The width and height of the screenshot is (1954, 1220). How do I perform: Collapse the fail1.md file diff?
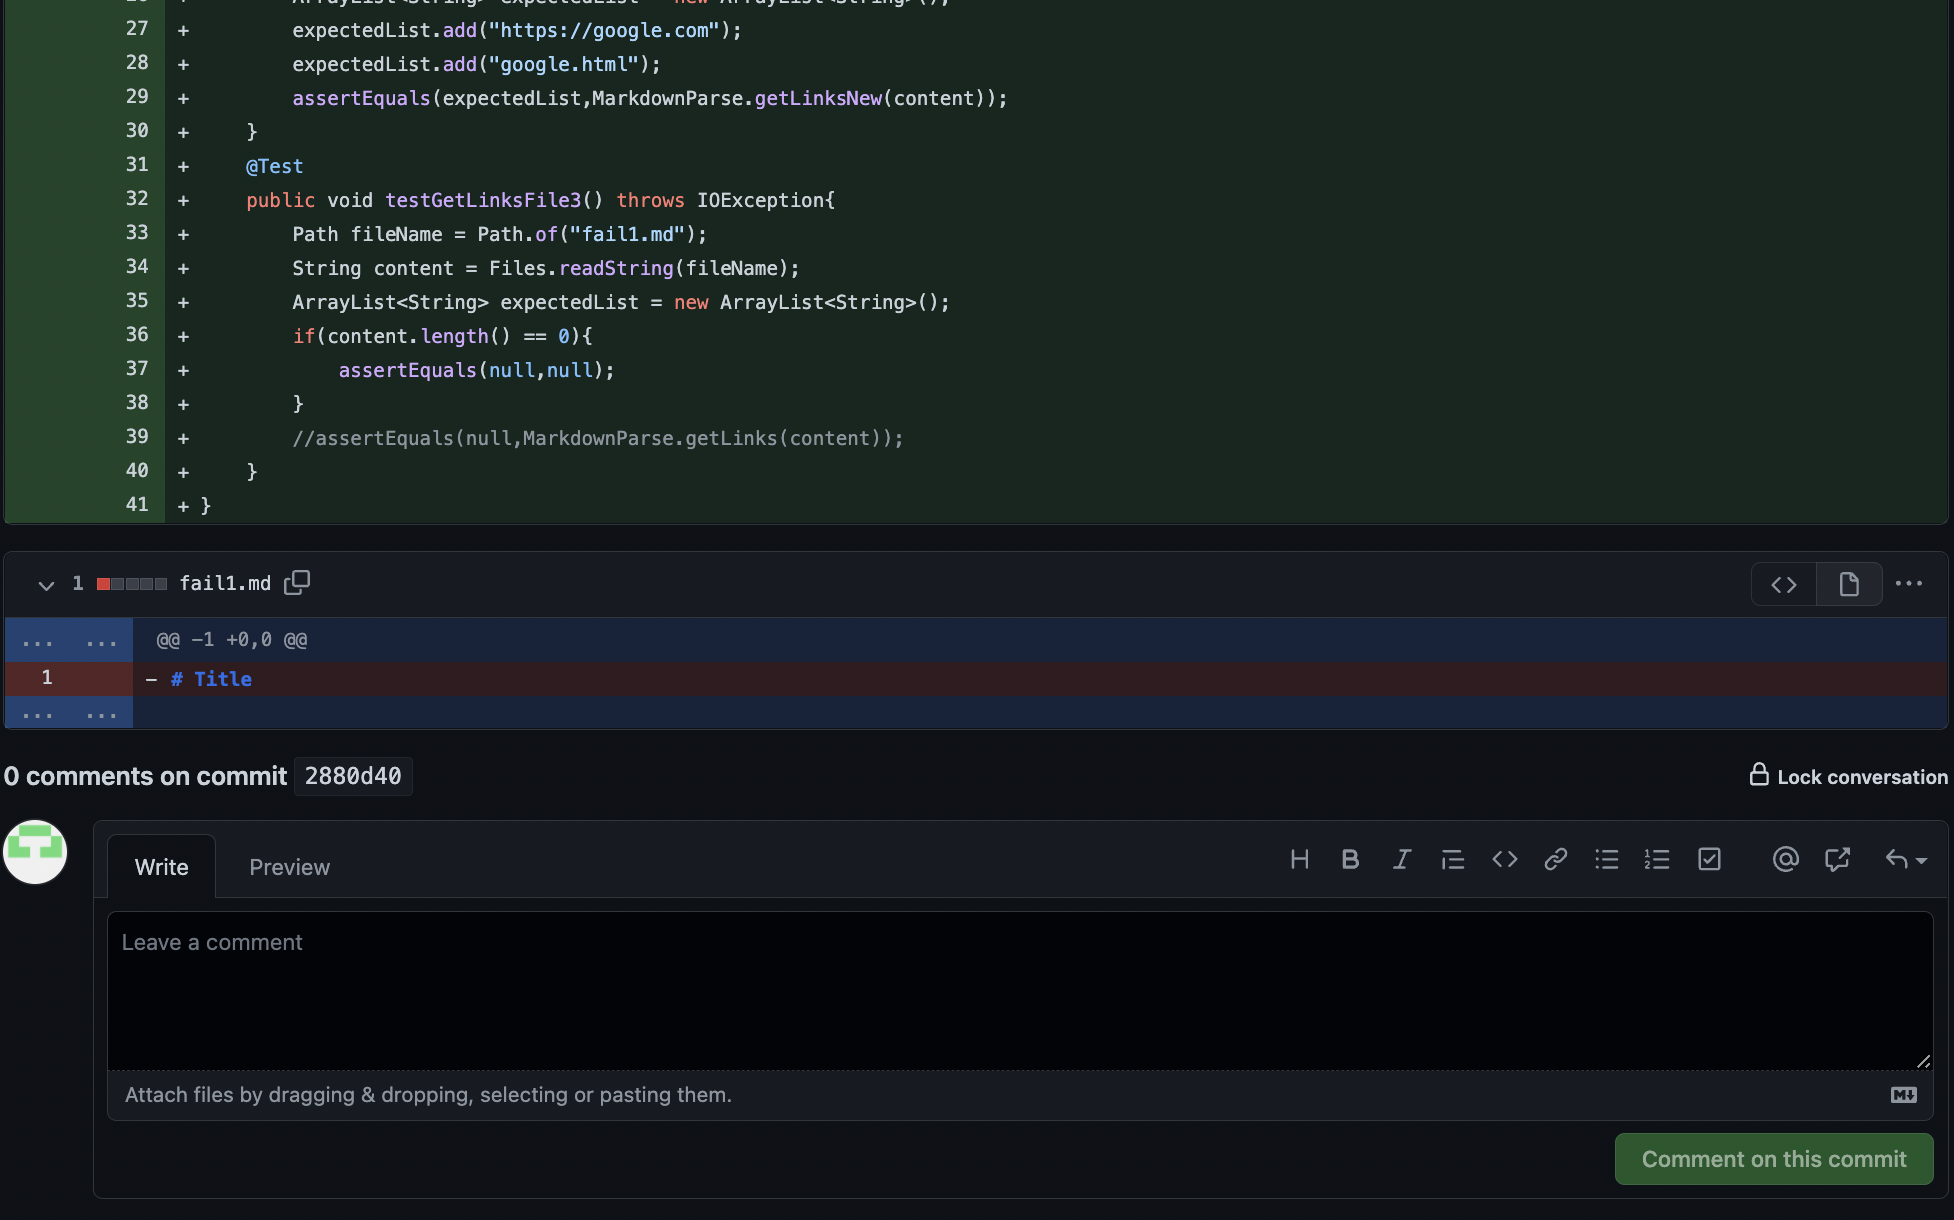pos(46,584)
